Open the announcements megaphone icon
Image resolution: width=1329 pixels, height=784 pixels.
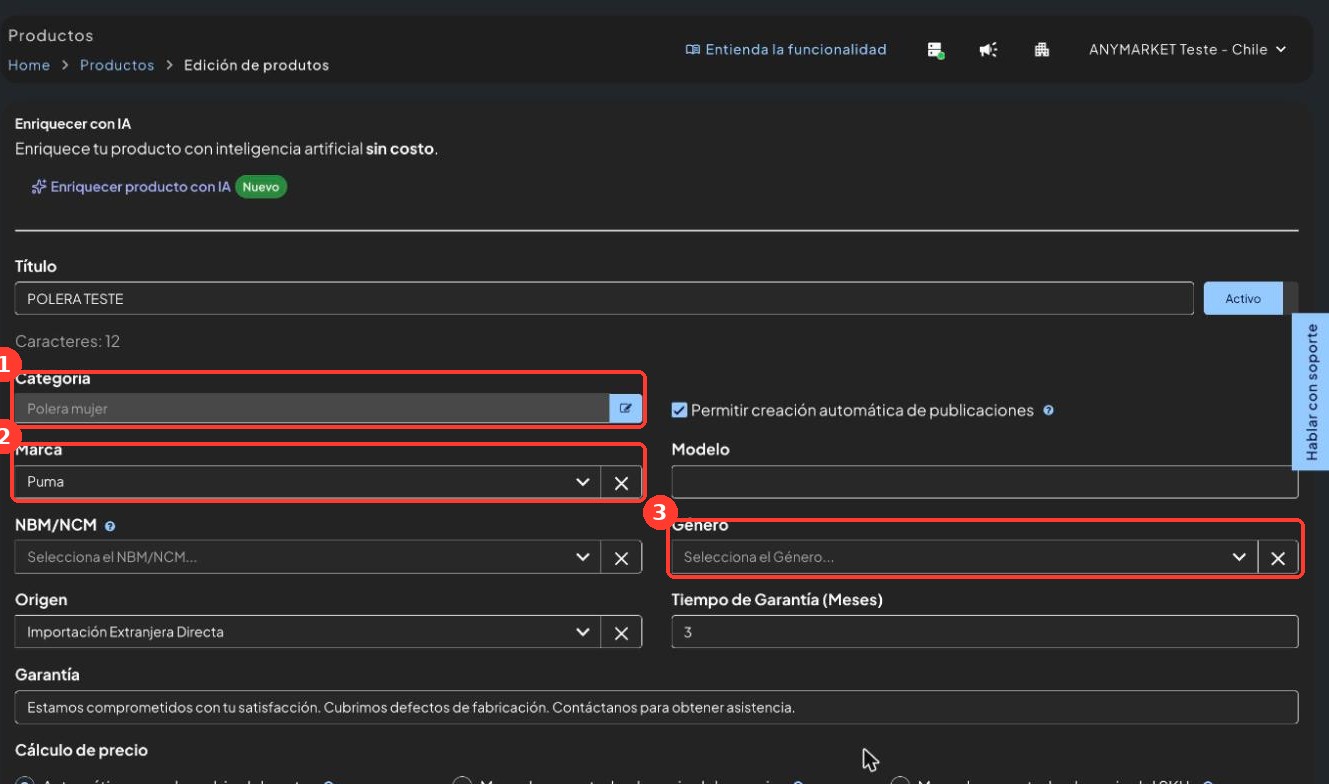click(x=988, y=50)
